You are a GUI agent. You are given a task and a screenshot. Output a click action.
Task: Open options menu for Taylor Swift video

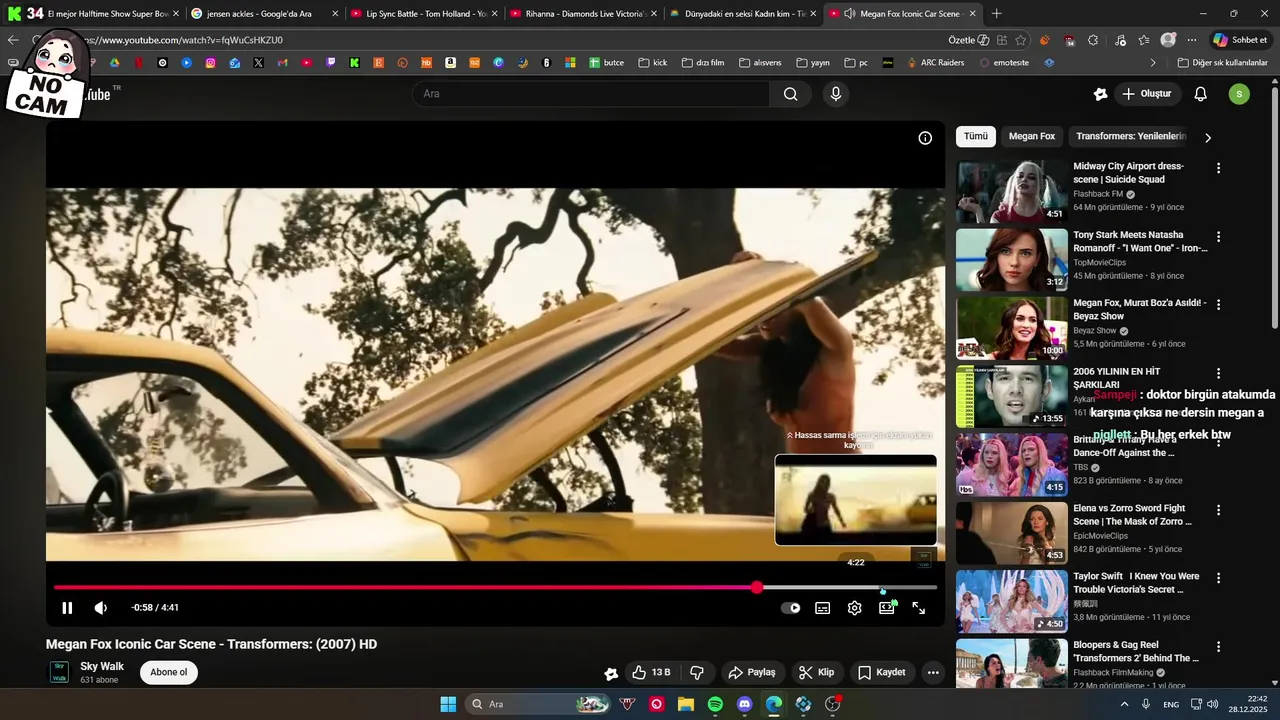click(1218, 578)
